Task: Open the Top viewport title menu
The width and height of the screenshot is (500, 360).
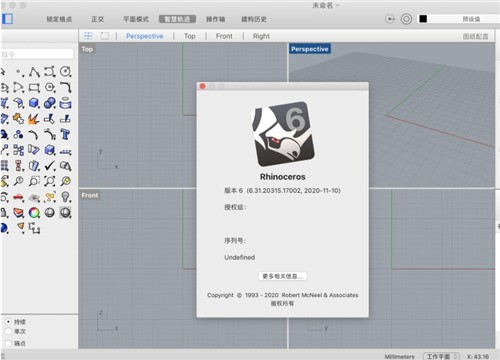Action: tap(87, 49)
